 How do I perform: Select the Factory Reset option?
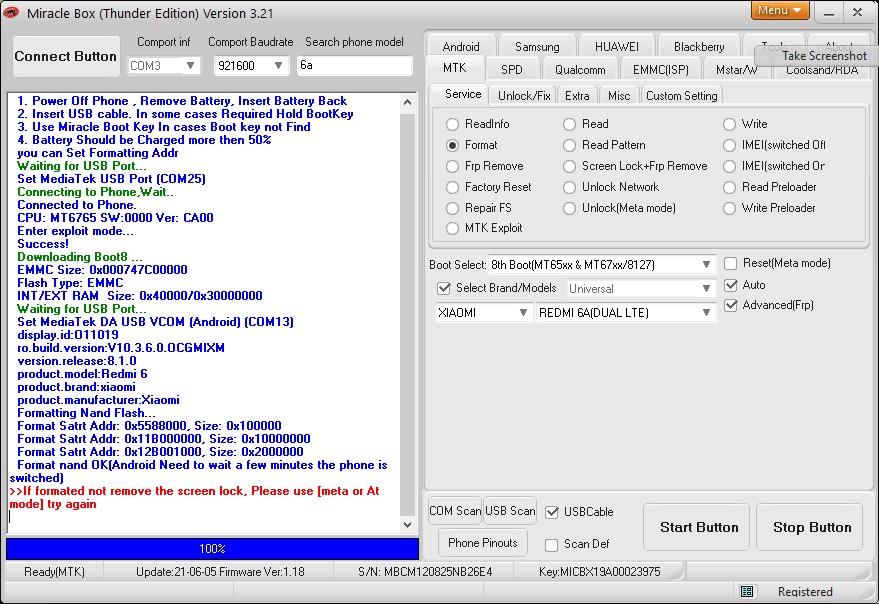pos(452,187)
